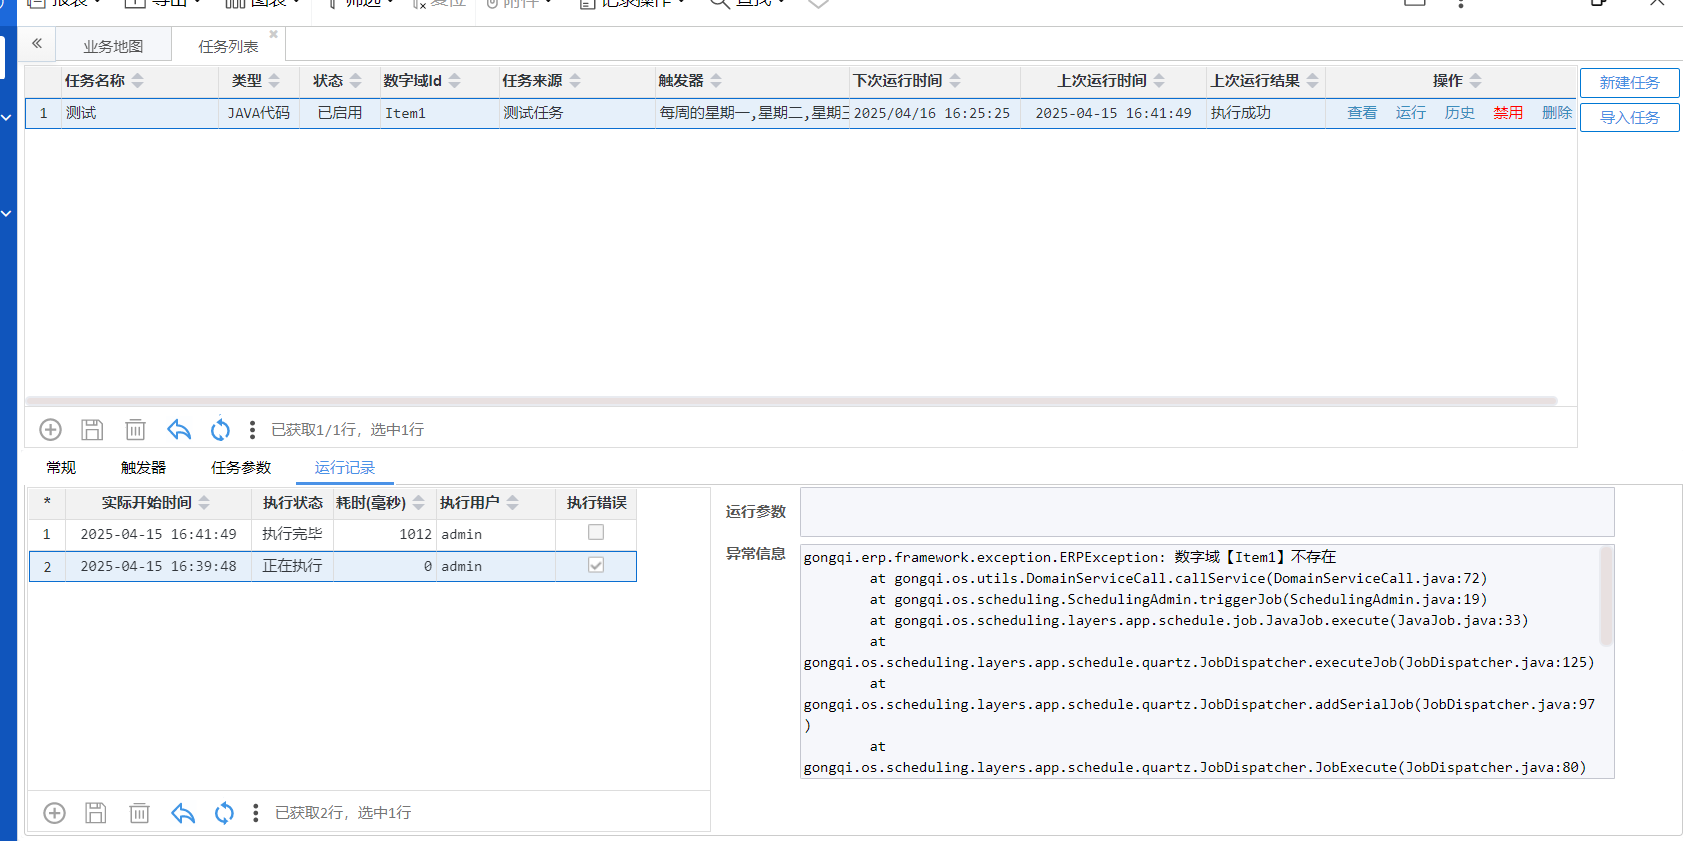Sort by the 实际开始时间 column arrows
Image resolution: width=1683 pixels, height=841 pixels.
pyautogui.click(x=204, y=503)
